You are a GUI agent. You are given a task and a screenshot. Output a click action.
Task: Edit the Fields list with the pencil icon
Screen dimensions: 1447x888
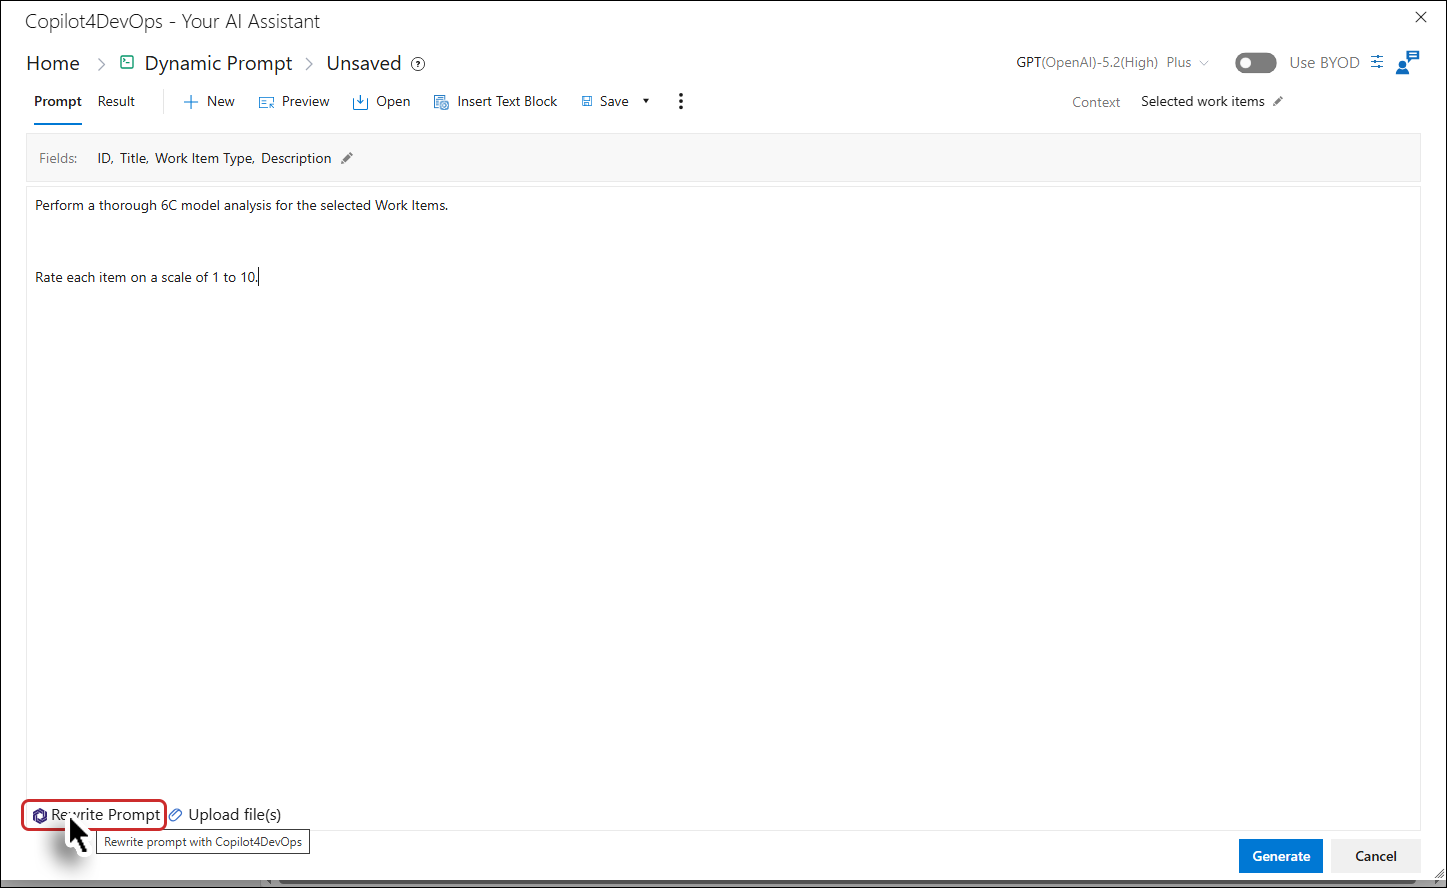(347, 158)
